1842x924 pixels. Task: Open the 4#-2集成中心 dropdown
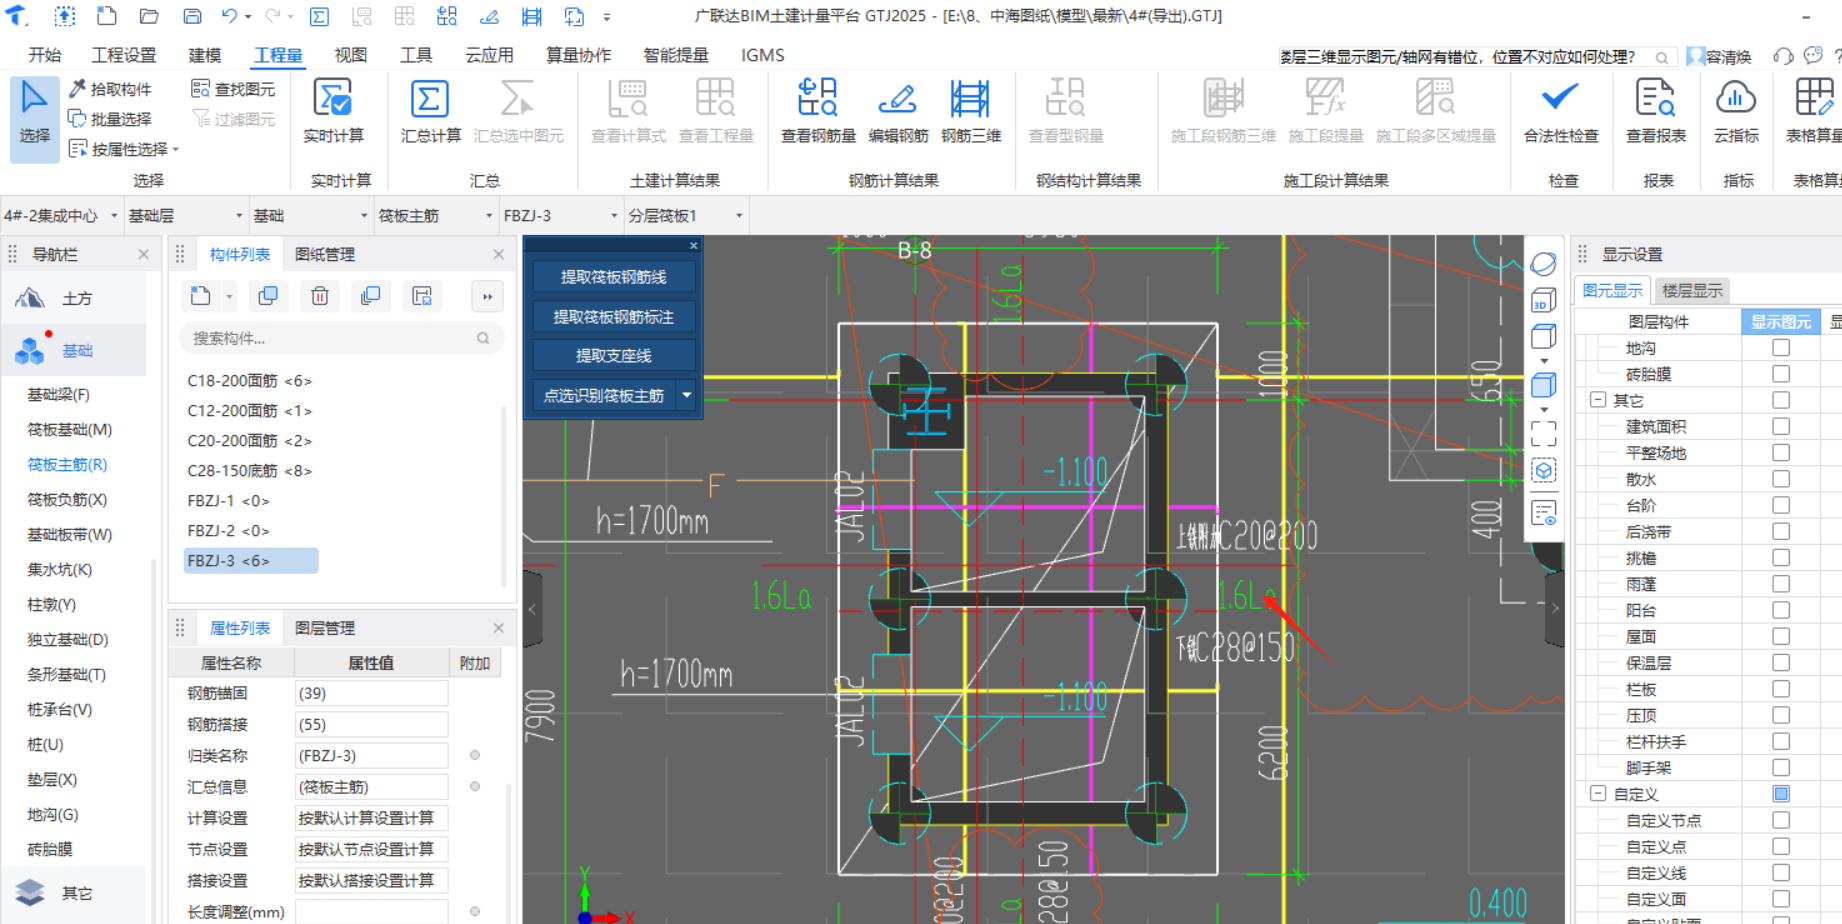(61, 216)
